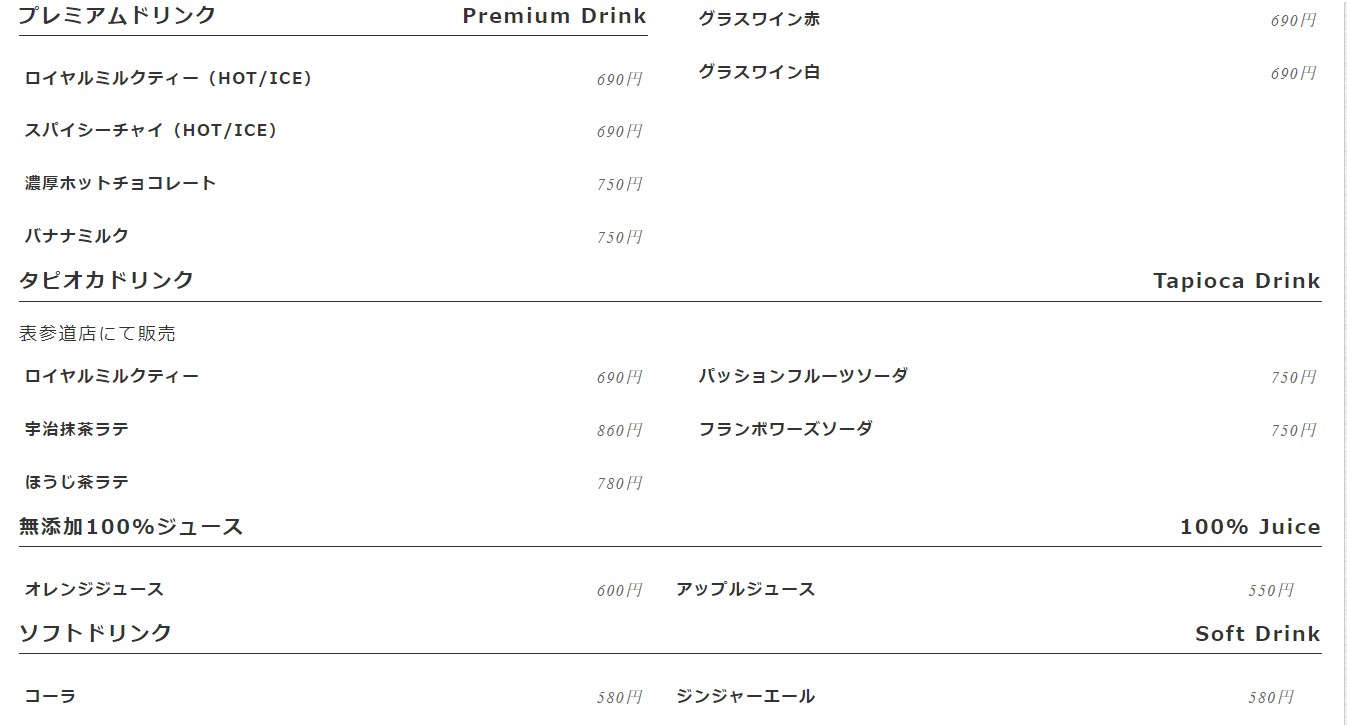Select 宇治抹茶ラテ tapioca drink
This screenshot has height=725, width=1347.
coord(77,430)
